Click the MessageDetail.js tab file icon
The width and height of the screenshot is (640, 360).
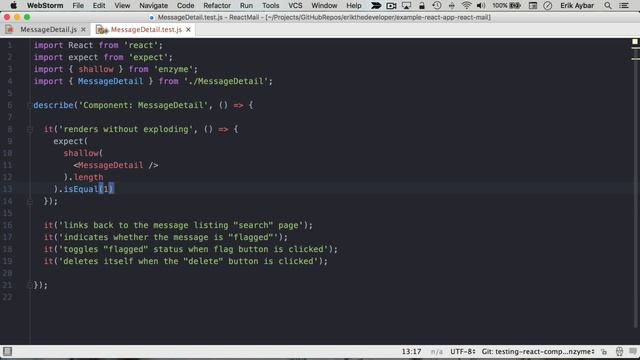pyautogui.click(x=9, y=29)
